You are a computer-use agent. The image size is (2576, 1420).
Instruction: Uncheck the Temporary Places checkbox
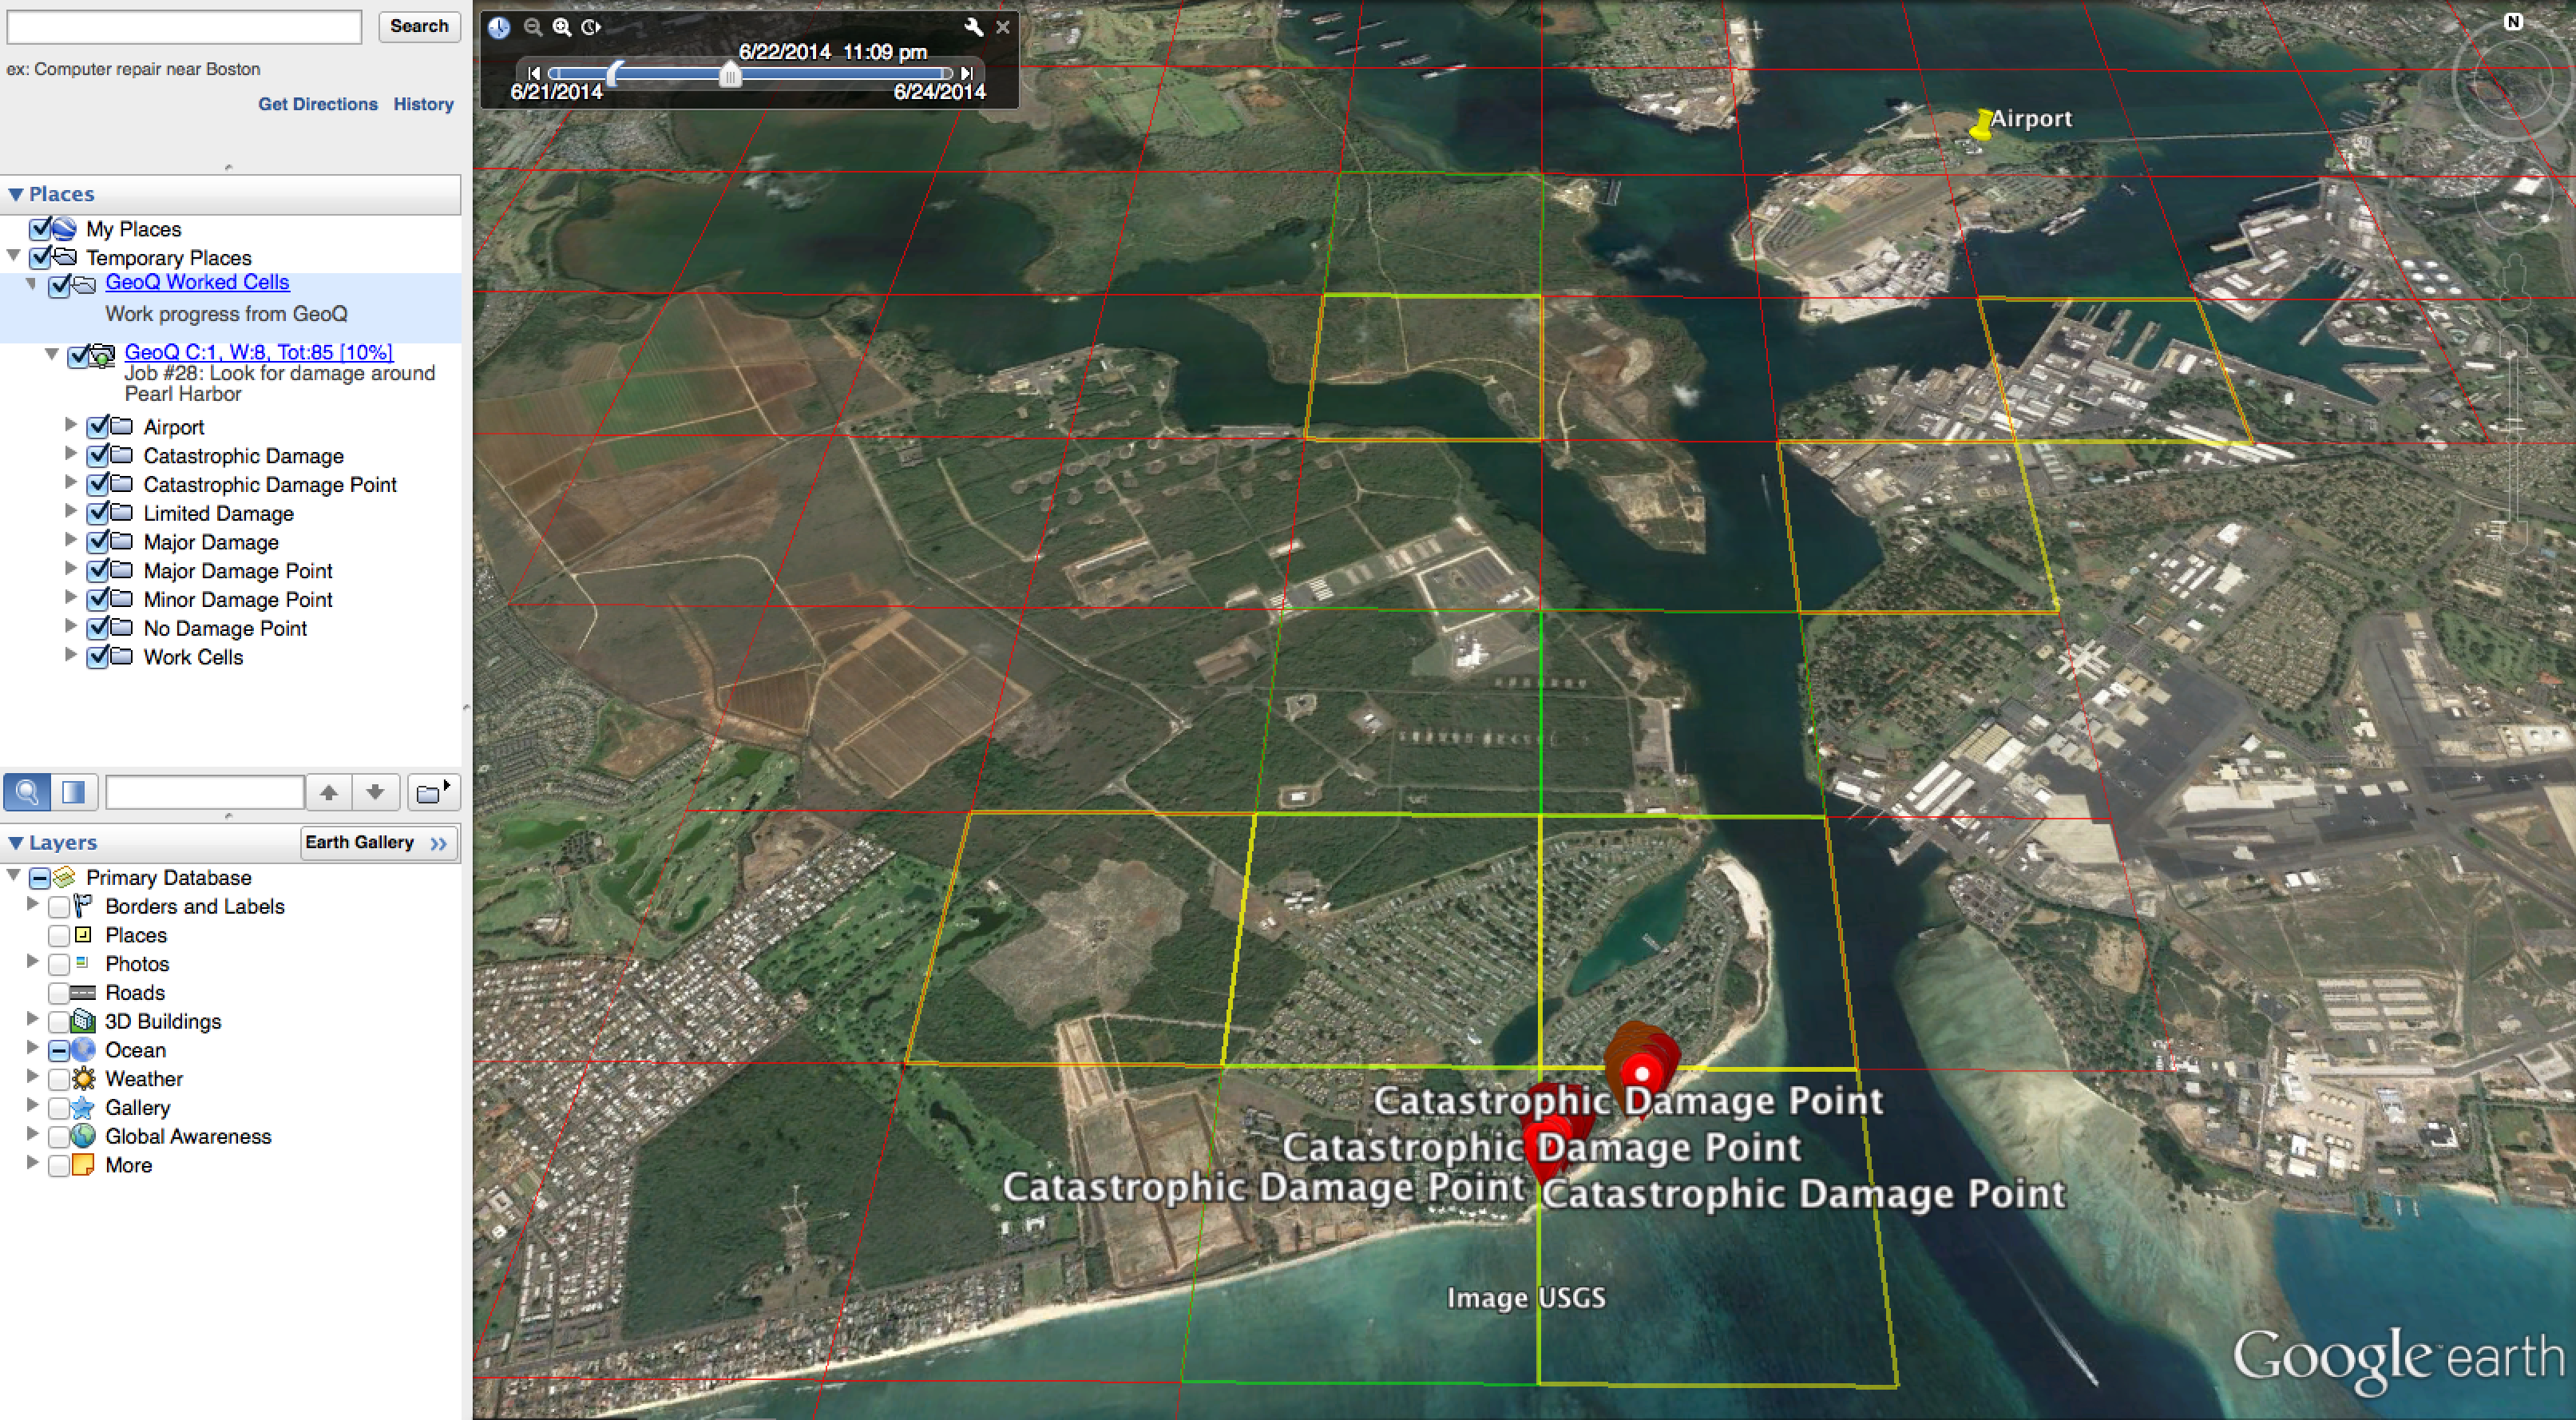click(40, 257)
